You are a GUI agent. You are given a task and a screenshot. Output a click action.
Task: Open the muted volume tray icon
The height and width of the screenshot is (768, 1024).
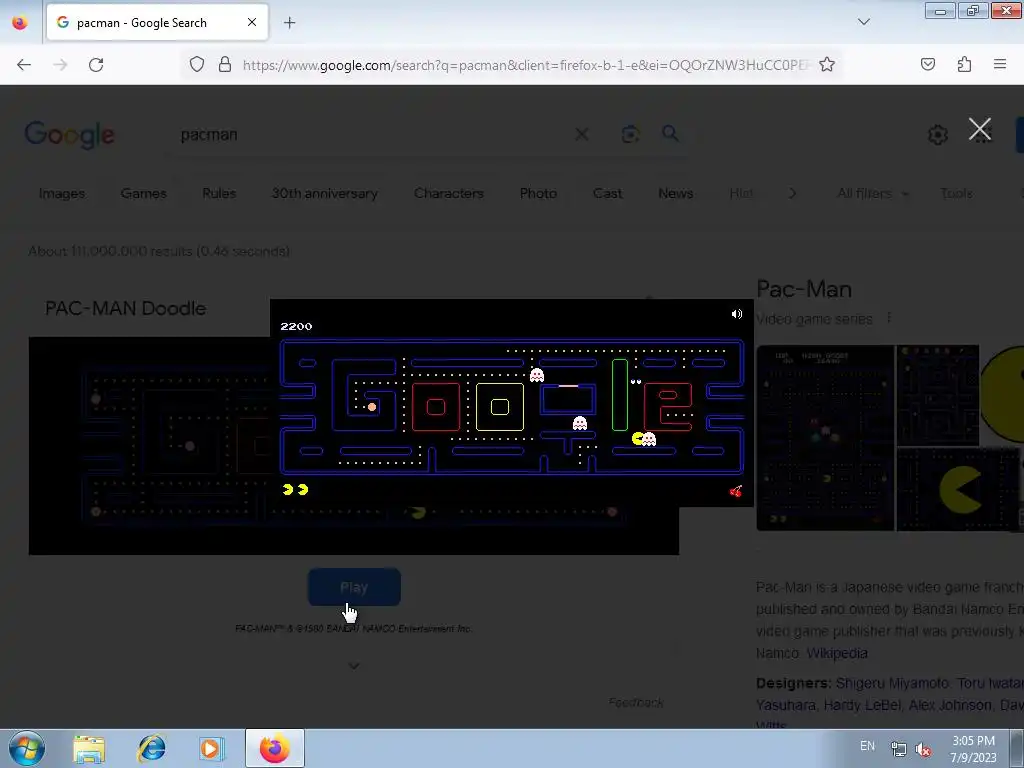pos(923,749)
